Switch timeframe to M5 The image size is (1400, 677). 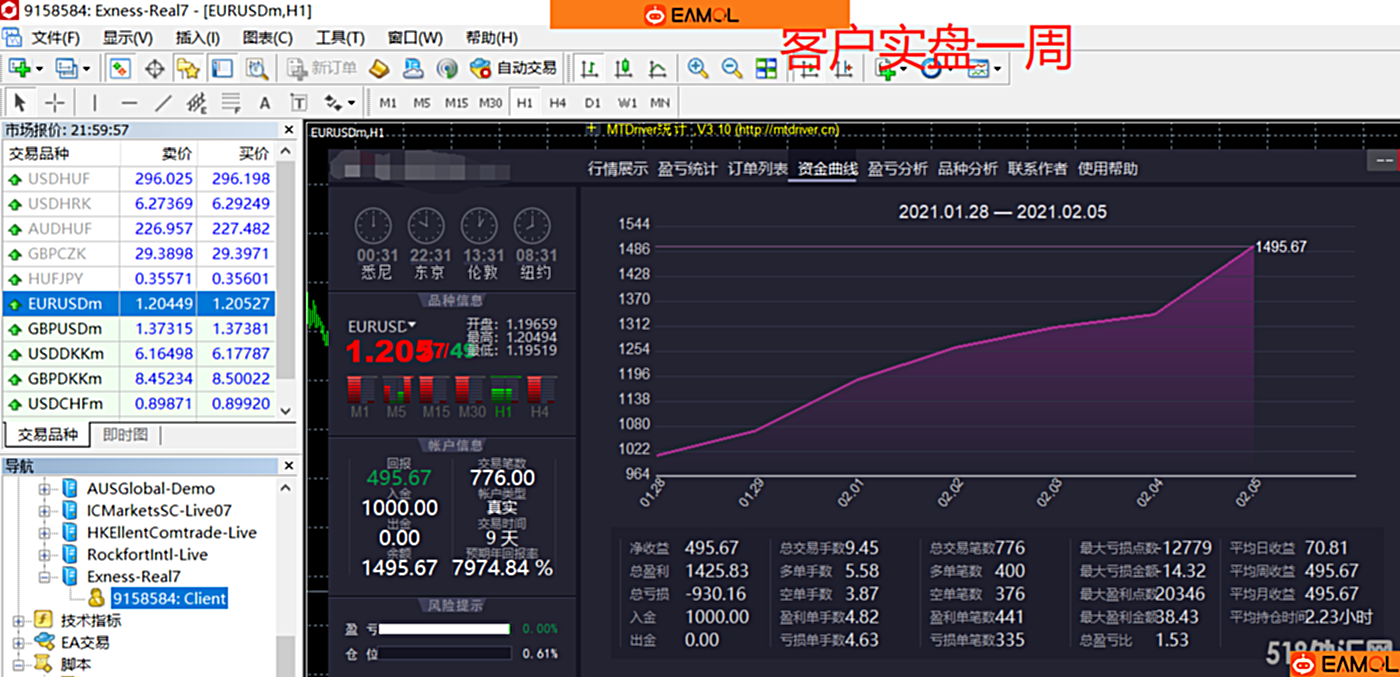pos(422,102)
